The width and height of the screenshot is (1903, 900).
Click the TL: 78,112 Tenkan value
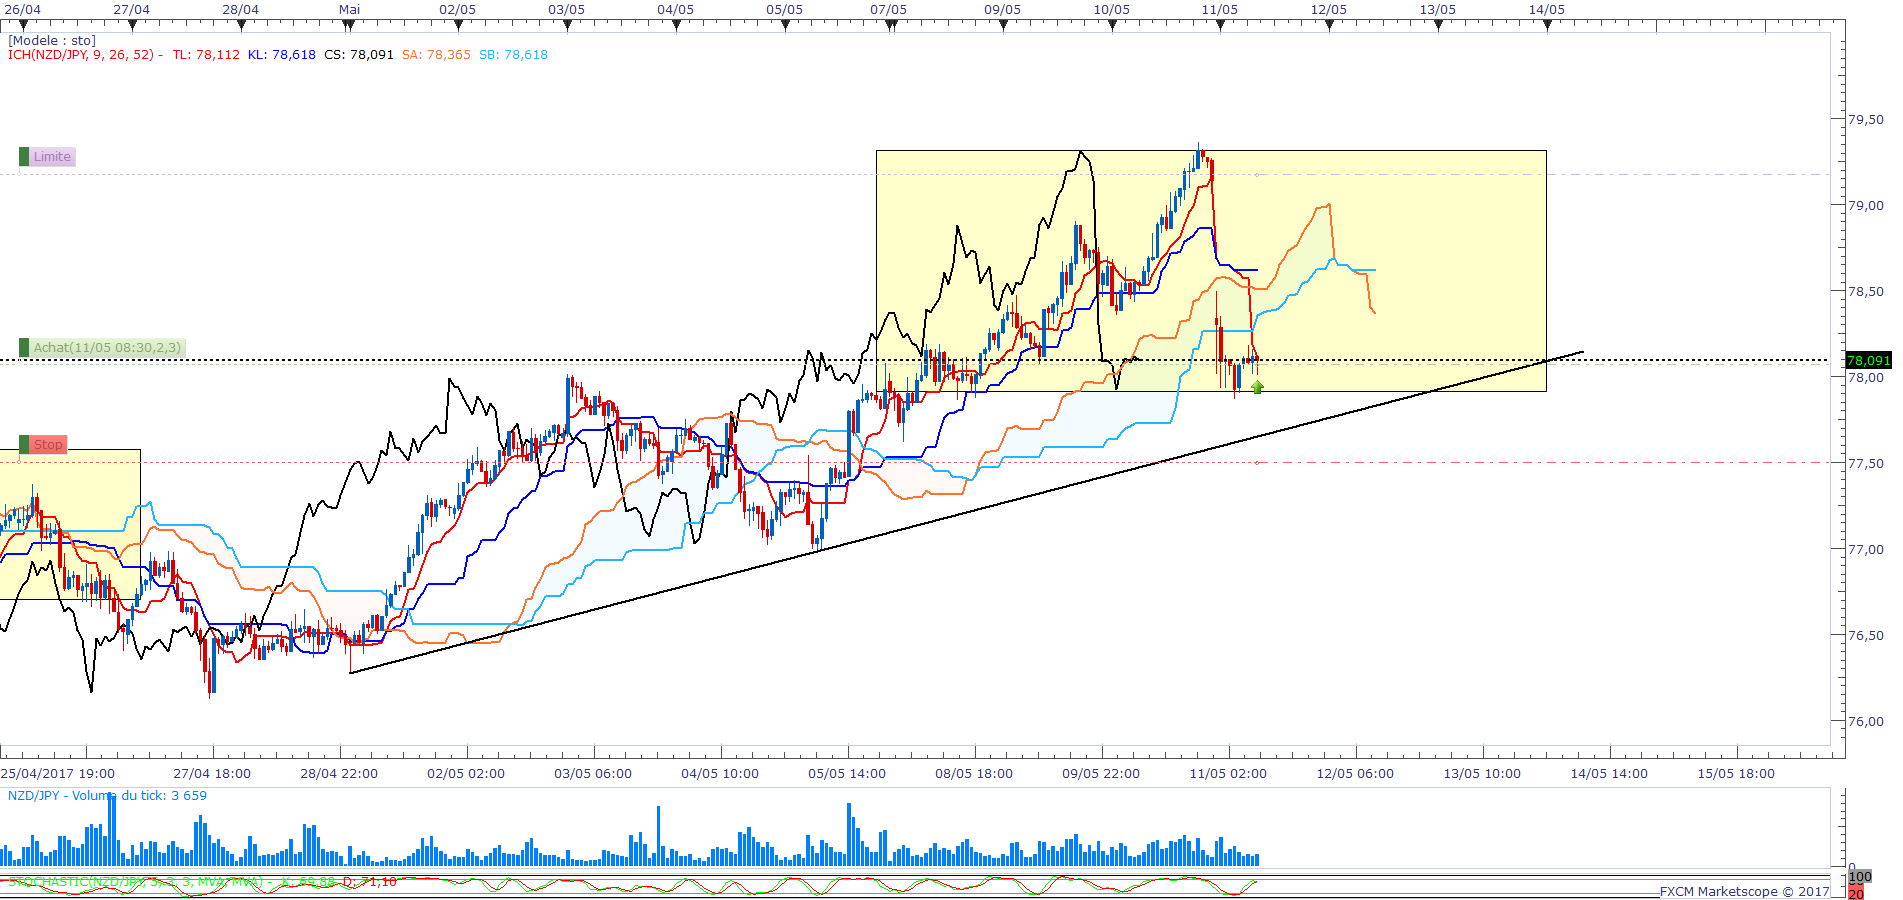coord(206,55)
